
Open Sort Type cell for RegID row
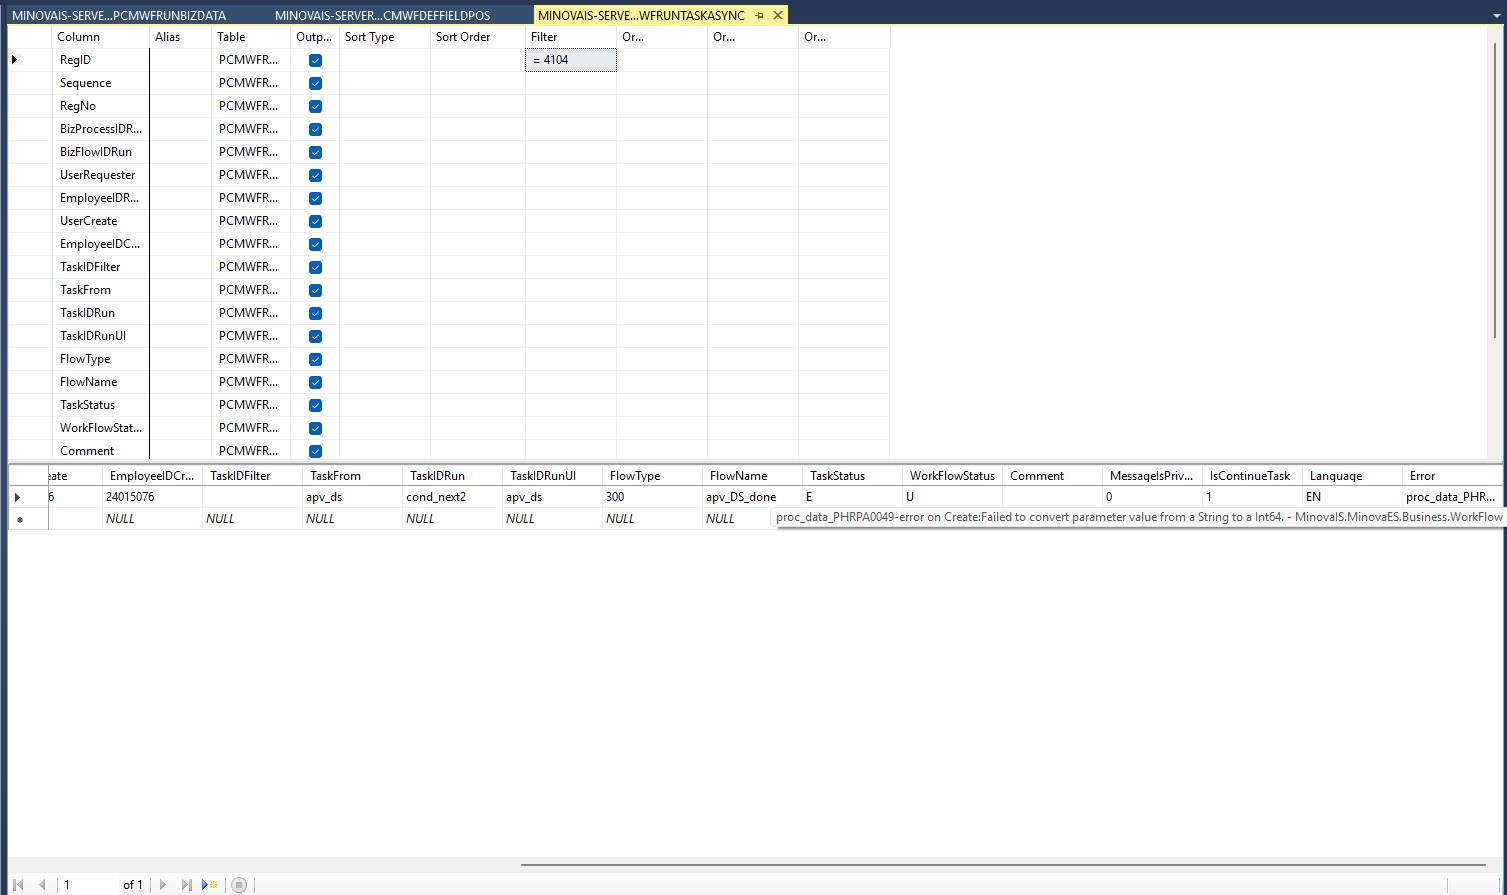[x=385, y=60]
